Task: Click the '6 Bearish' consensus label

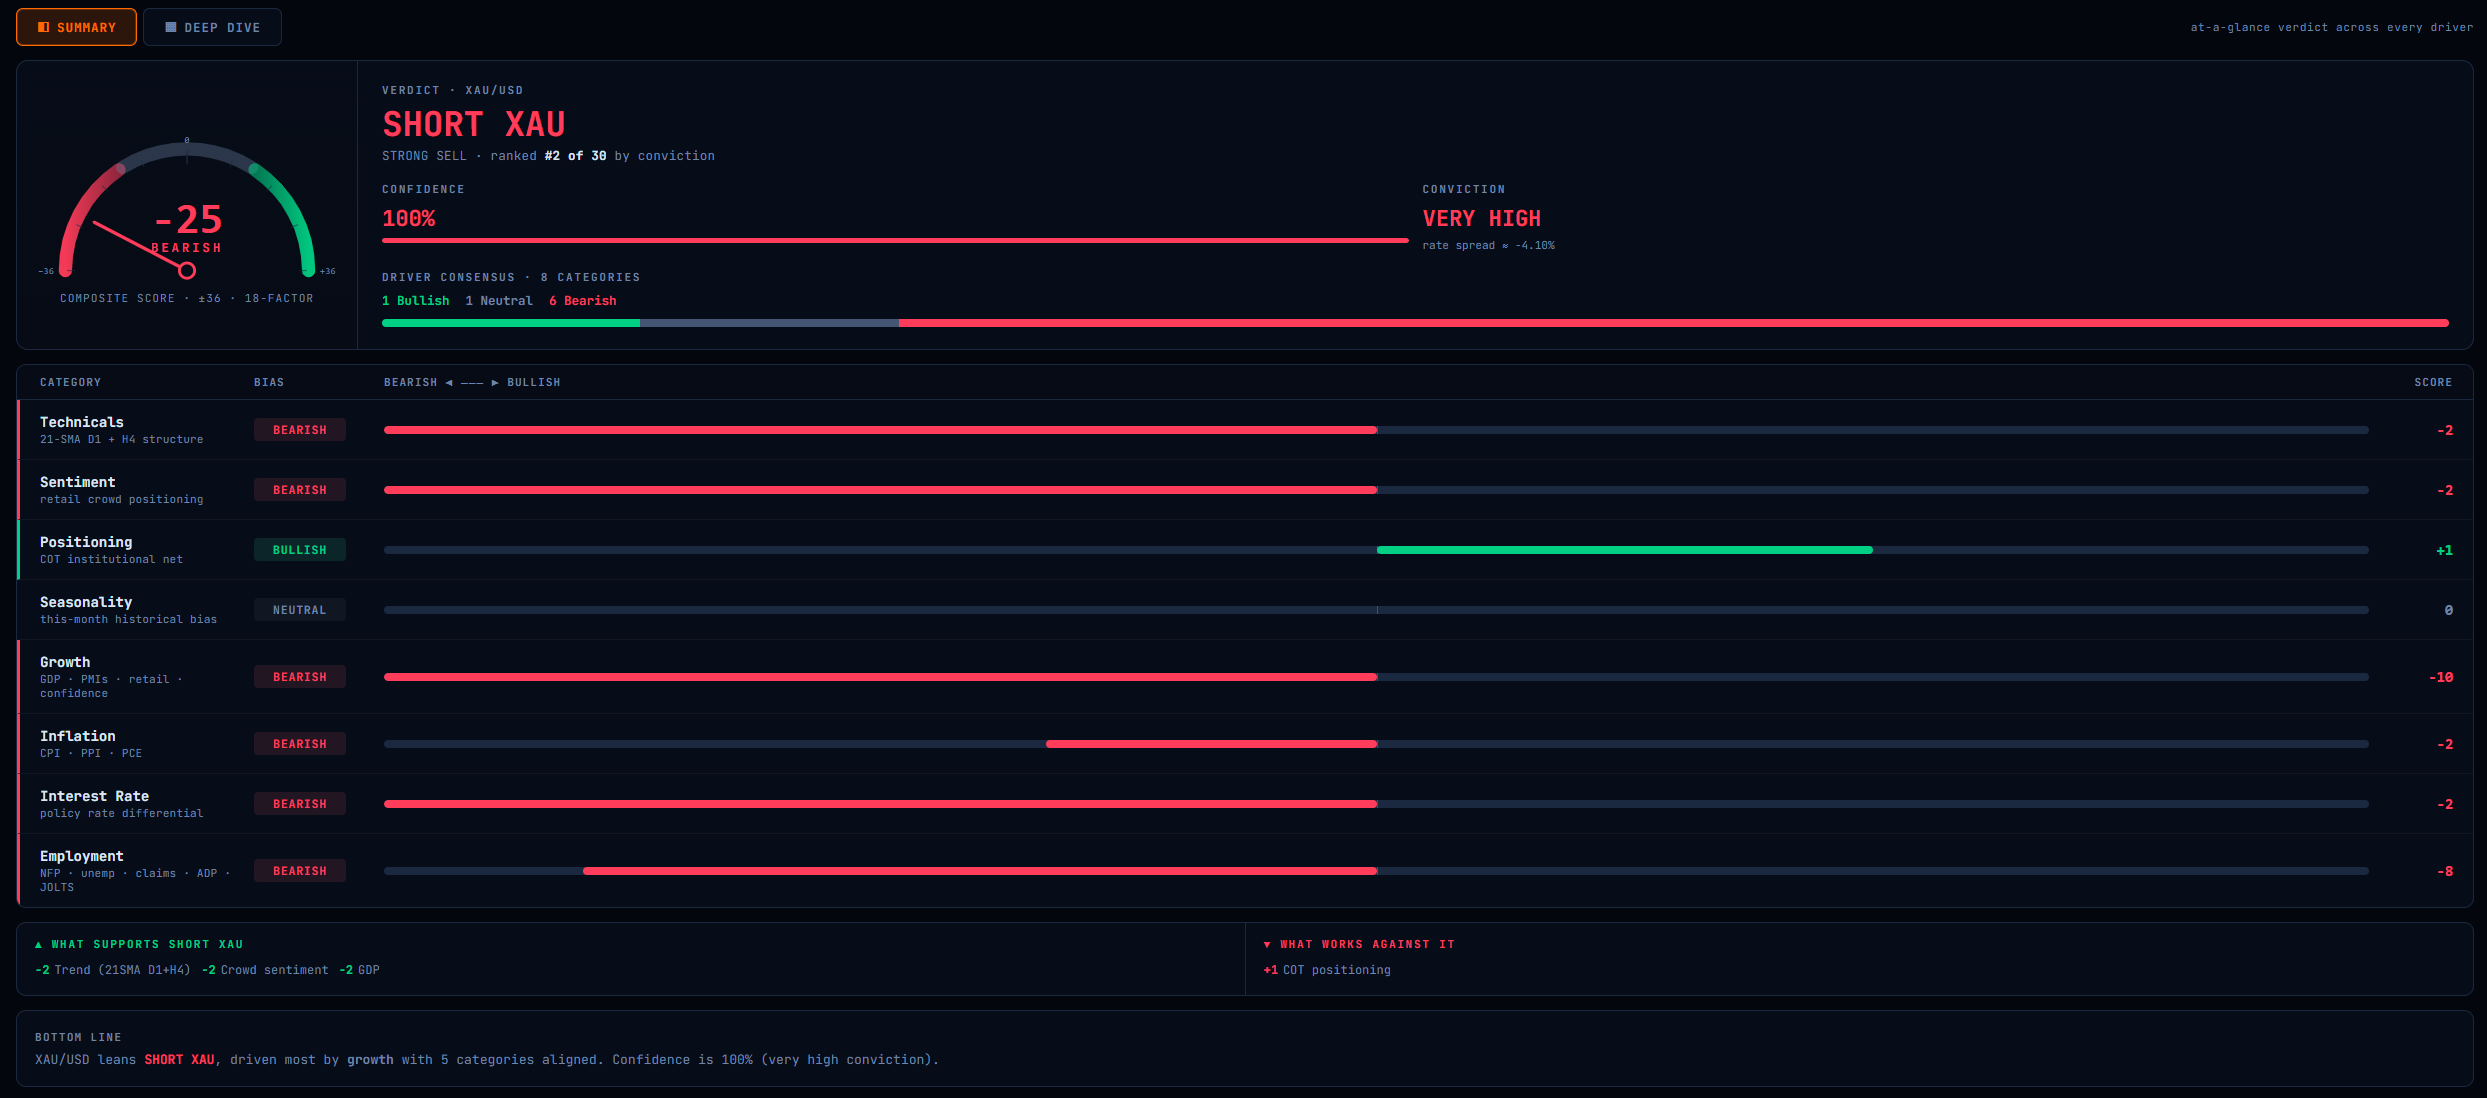Action: (583, 301)
